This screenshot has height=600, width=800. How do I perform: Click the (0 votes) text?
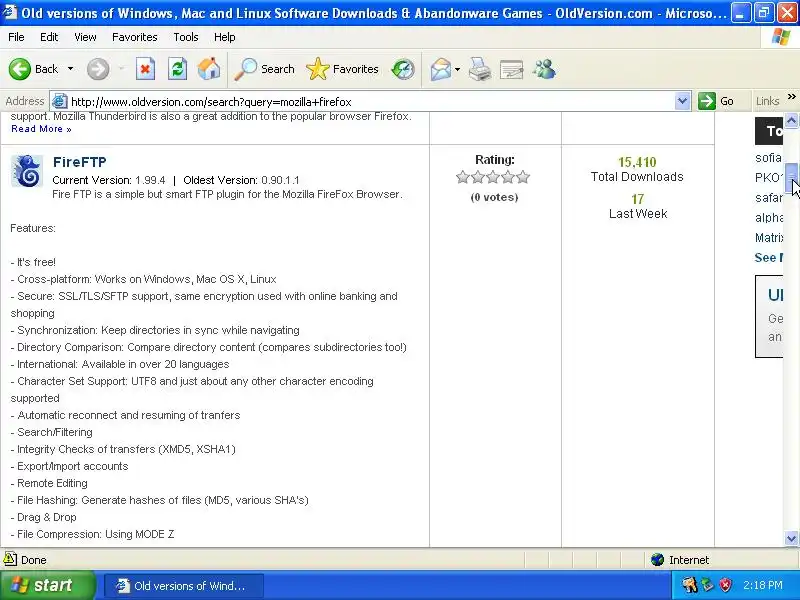click(x=494, y=197)
